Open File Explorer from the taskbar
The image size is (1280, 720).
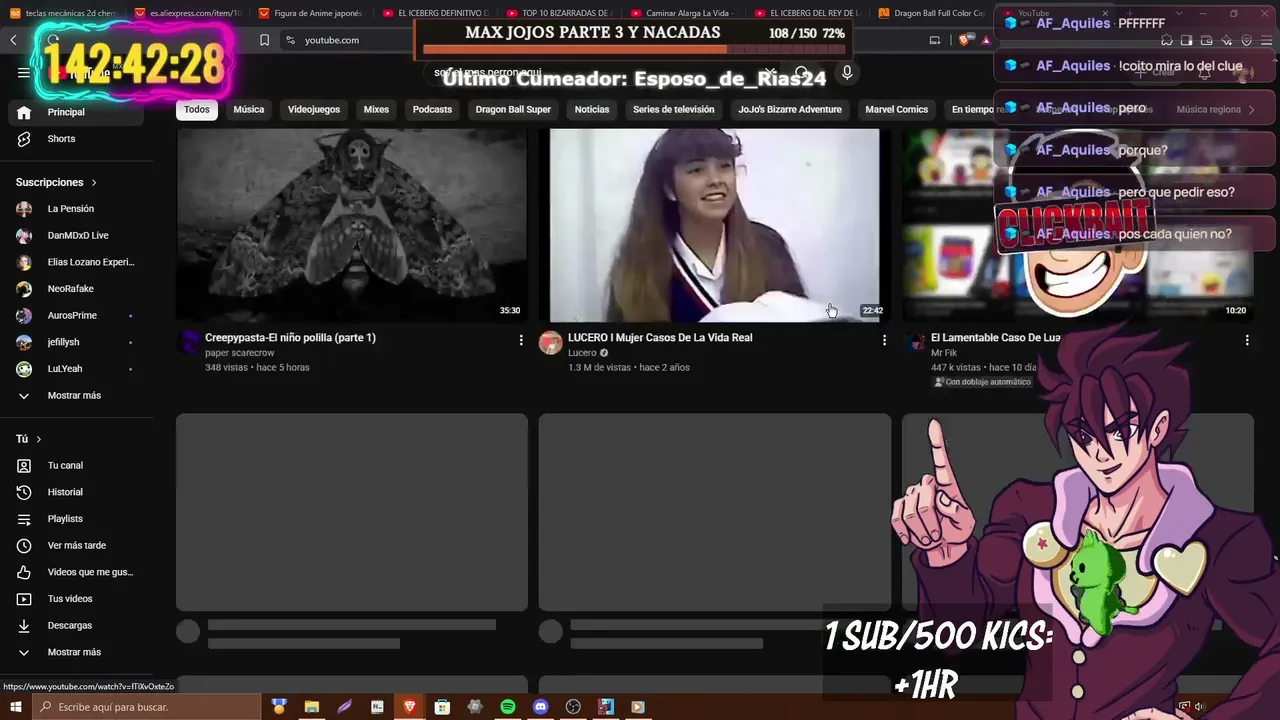(x=312, y=707)
